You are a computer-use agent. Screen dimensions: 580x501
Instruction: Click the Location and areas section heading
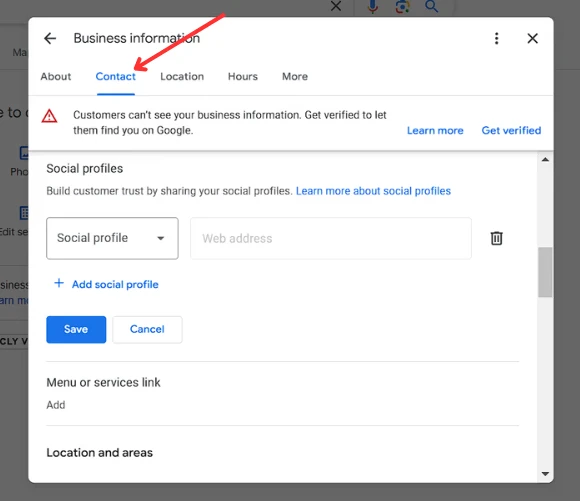(100, 453)
